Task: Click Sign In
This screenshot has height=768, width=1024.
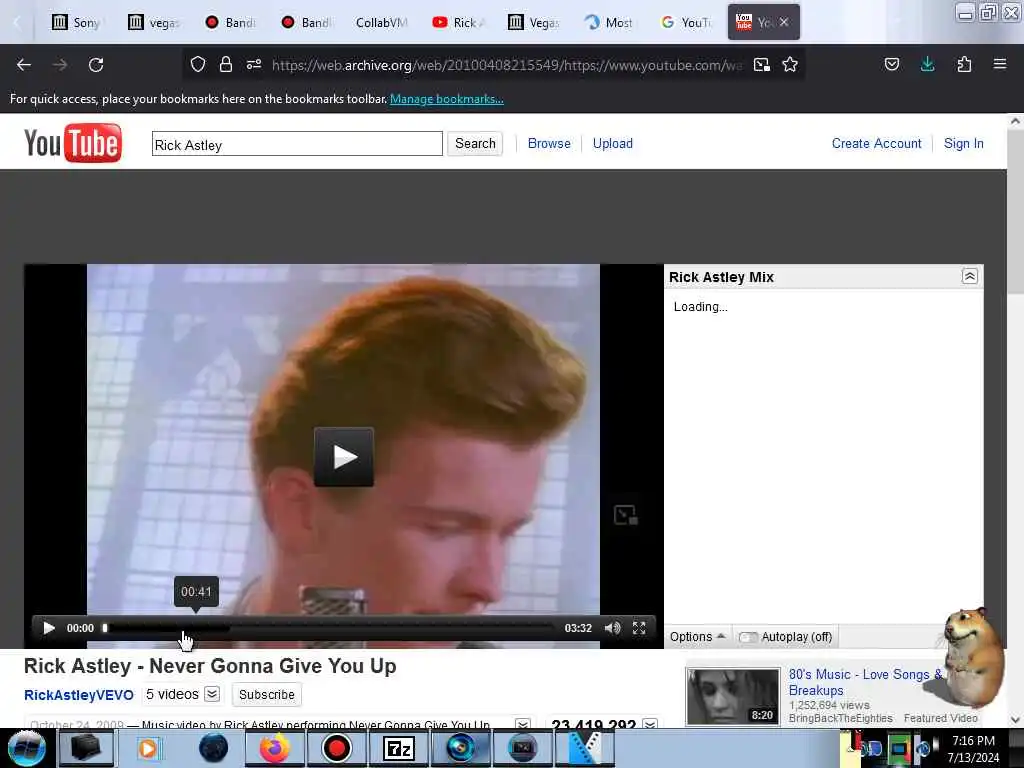Action: point(963,144)
